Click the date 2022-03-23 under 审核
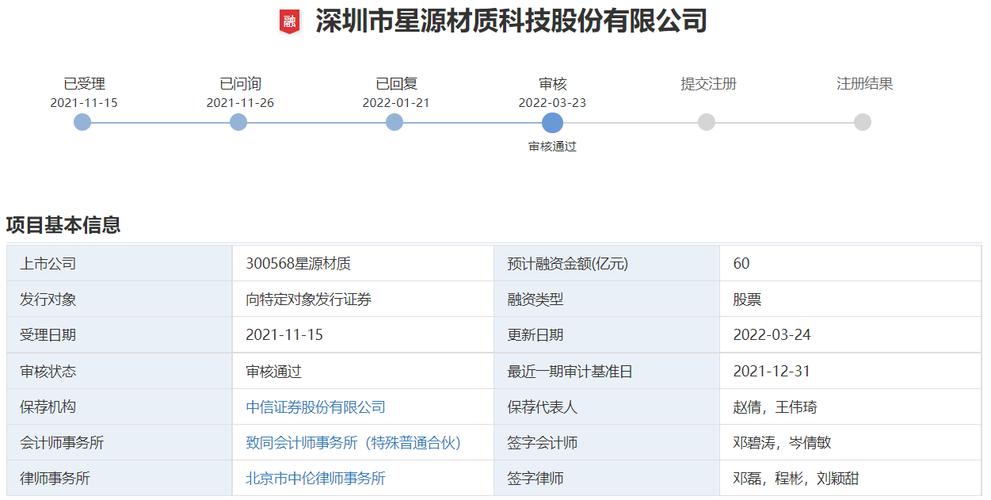The image size is (991, 500). [x=552, y=102]
